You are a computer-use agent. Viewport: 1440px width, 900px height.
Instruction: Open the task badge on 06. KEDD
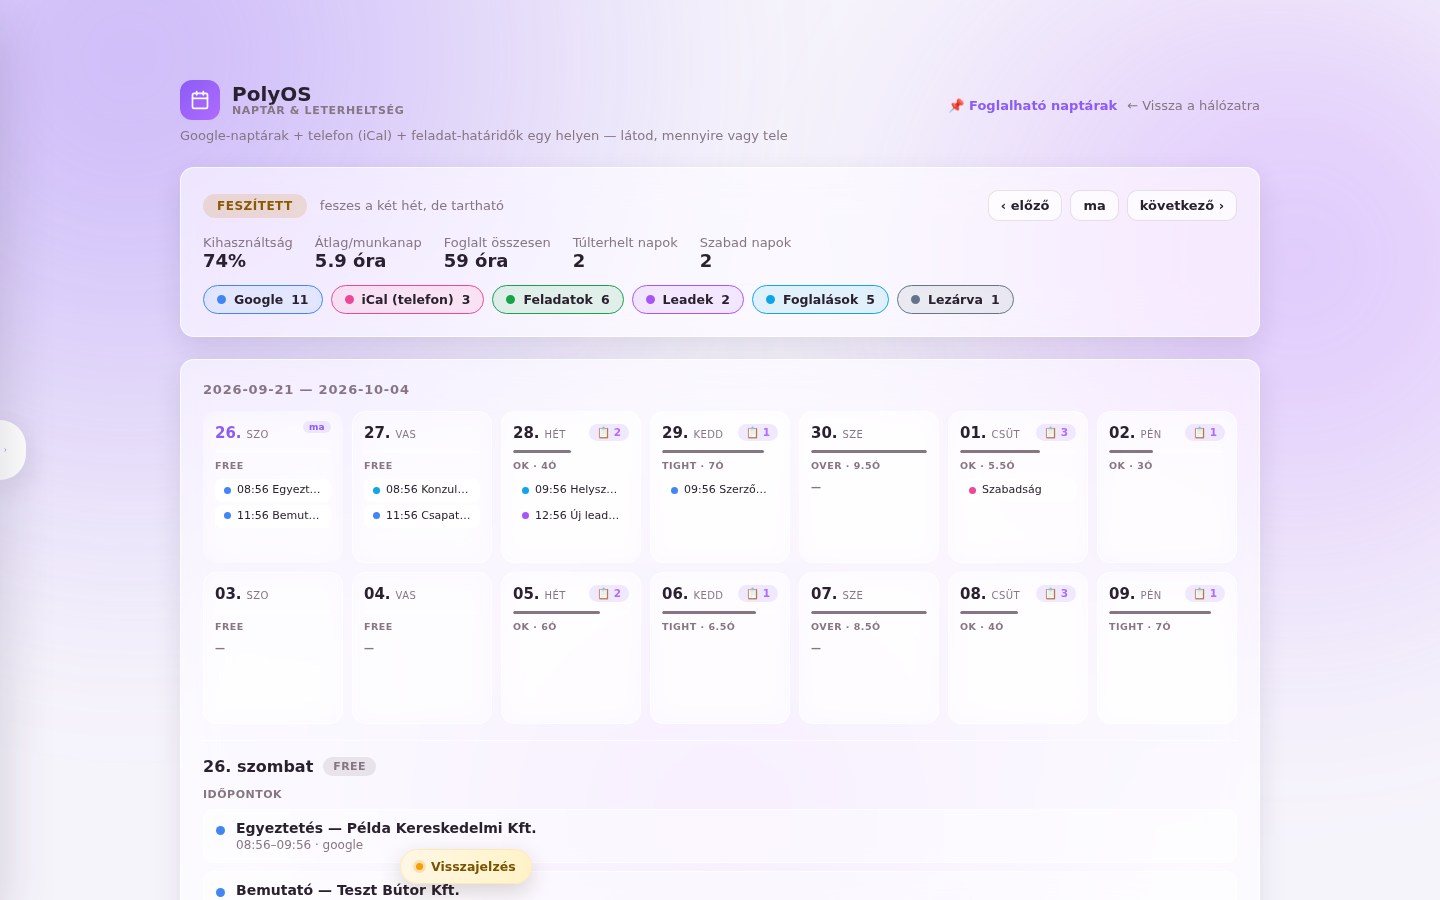click(x=758, y=594)
